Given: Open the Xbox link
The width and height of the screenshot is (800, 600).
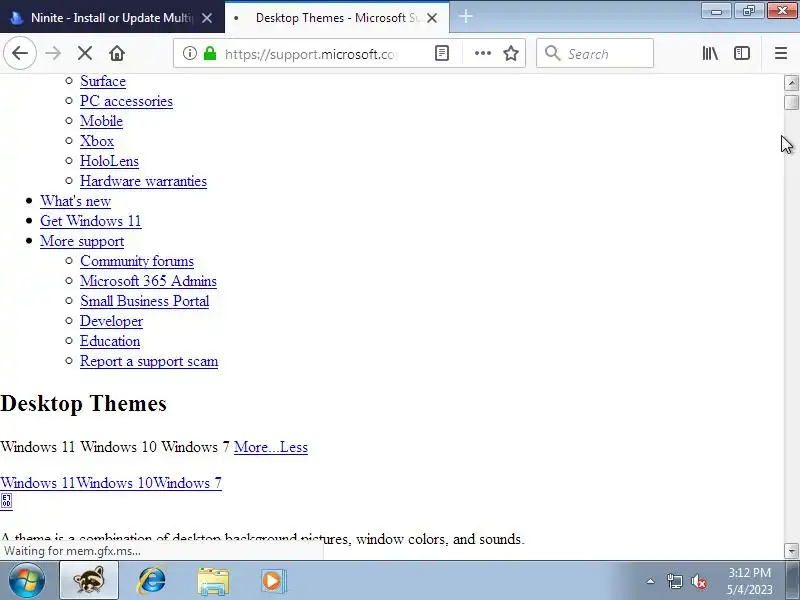Looking at the screenshot, I should [96, 141].
